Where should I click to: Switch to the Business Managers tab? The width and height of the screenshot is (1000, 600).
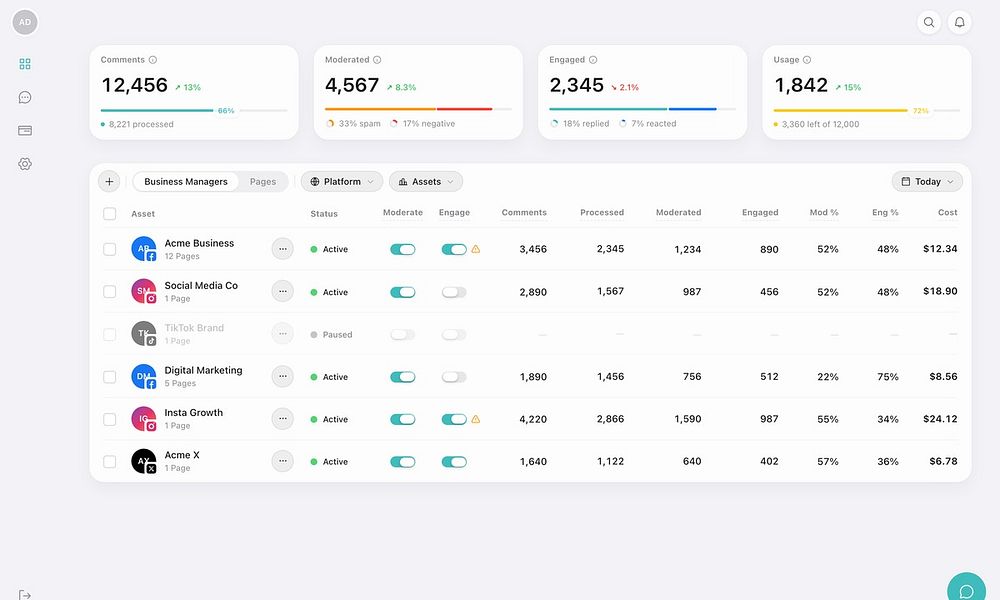click(186, 182)
